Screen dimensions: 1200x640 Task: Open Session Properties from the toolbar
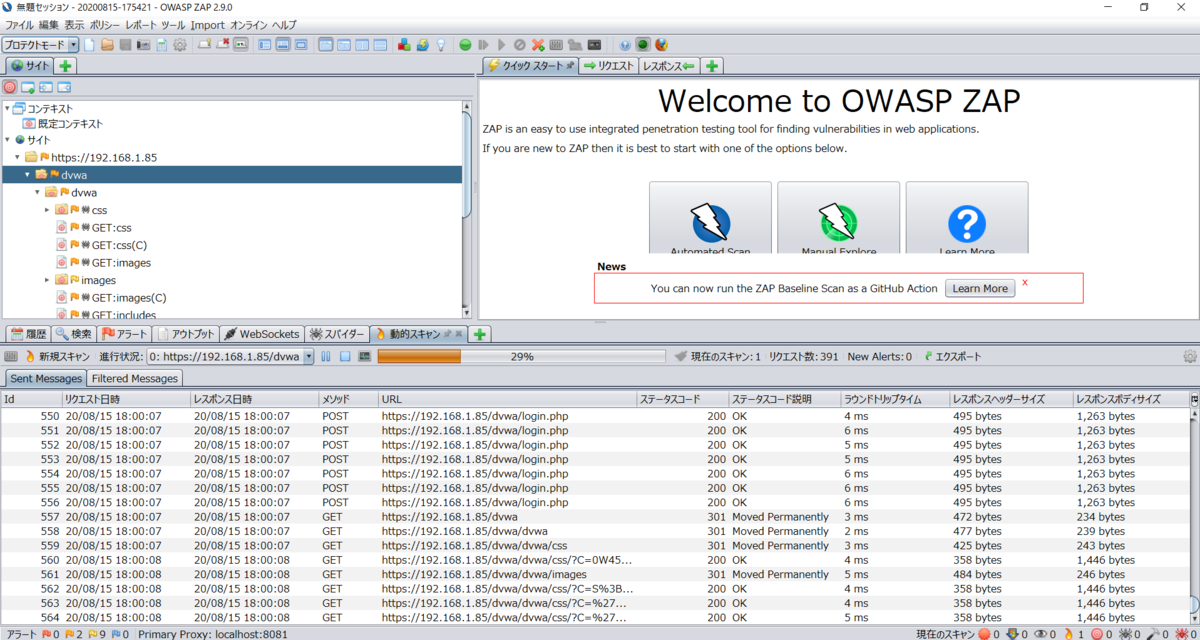pyautogui.click(x=161, y=45)
